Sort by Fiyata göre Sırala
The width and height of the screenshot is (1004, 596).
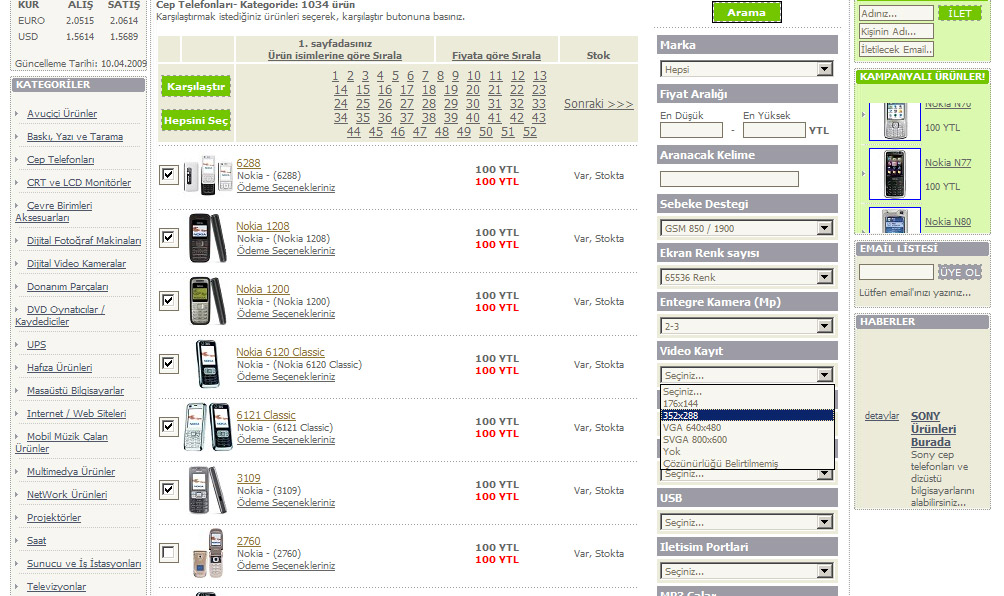pyautogui.click(x=496, y=56)
